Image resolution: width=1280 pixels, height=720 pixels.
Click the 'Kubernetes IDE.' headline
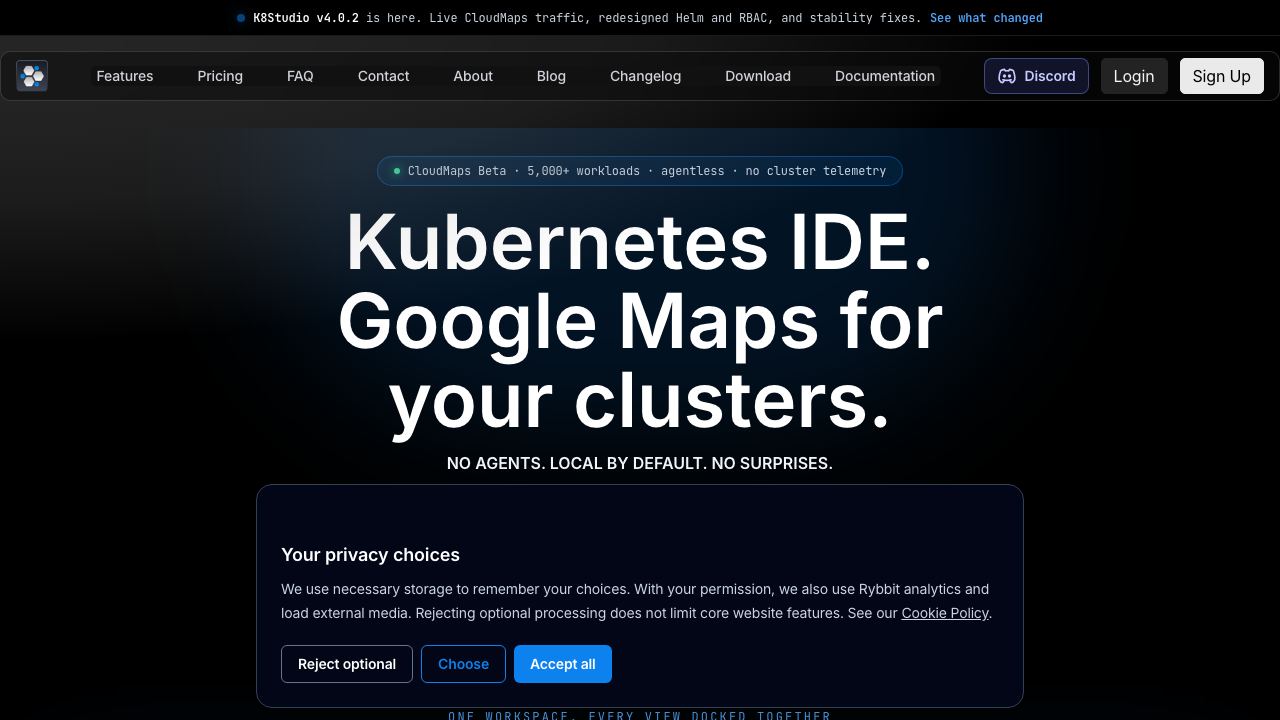[x=640, y=243]
